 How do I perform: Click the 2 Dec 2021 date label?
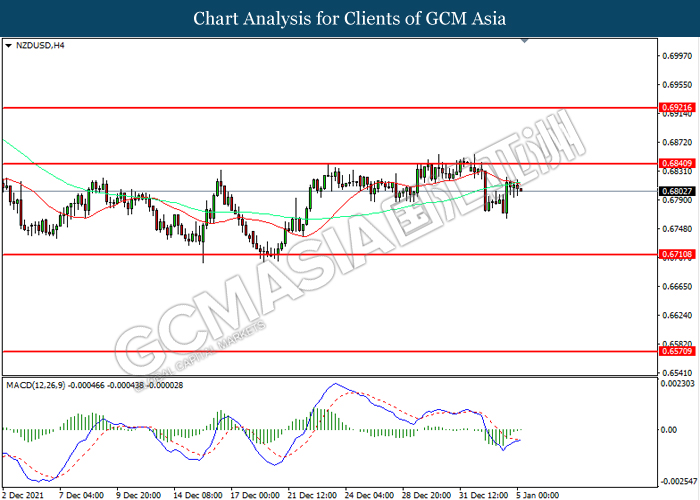point(23,495)
